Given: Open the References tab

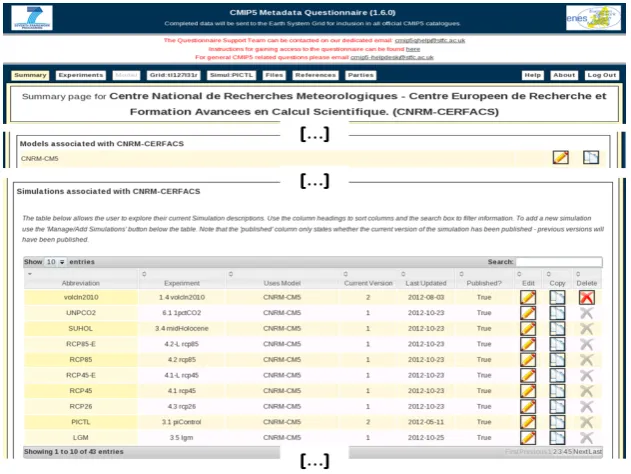Looking at the screenshot, I should 315,75.
